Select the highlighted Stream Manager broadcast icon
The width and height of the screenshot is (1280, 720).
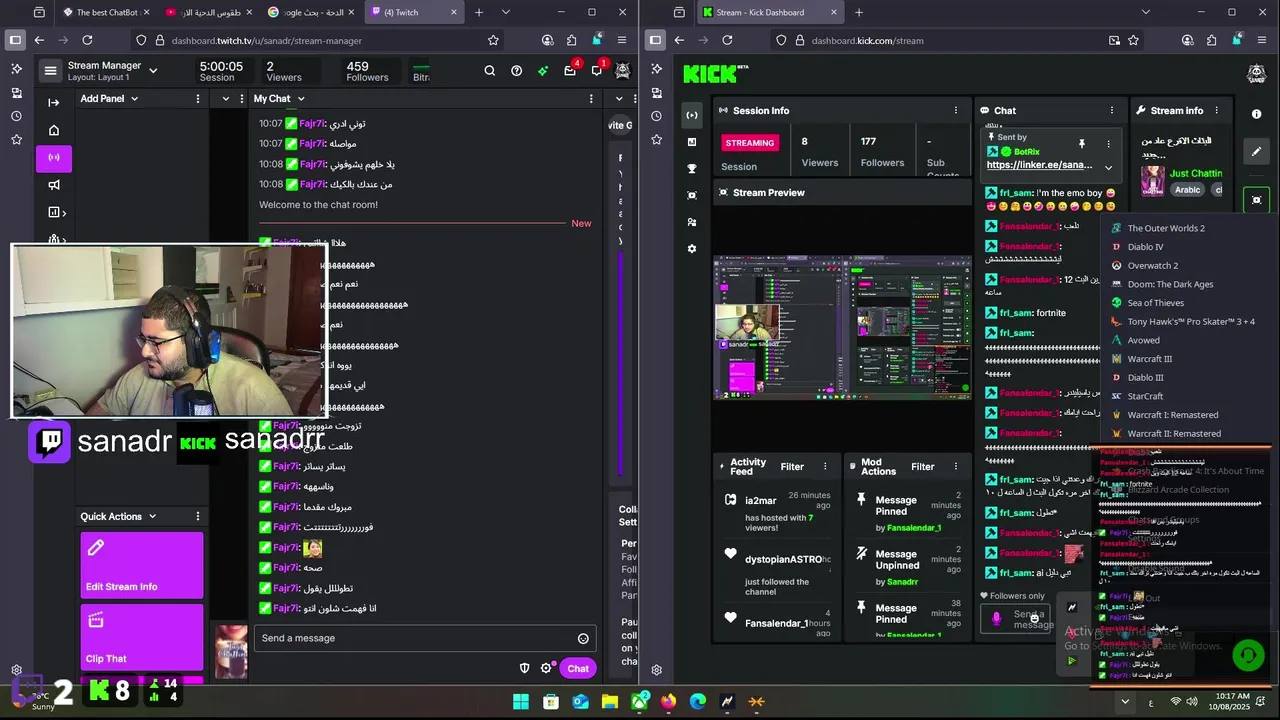54,157
